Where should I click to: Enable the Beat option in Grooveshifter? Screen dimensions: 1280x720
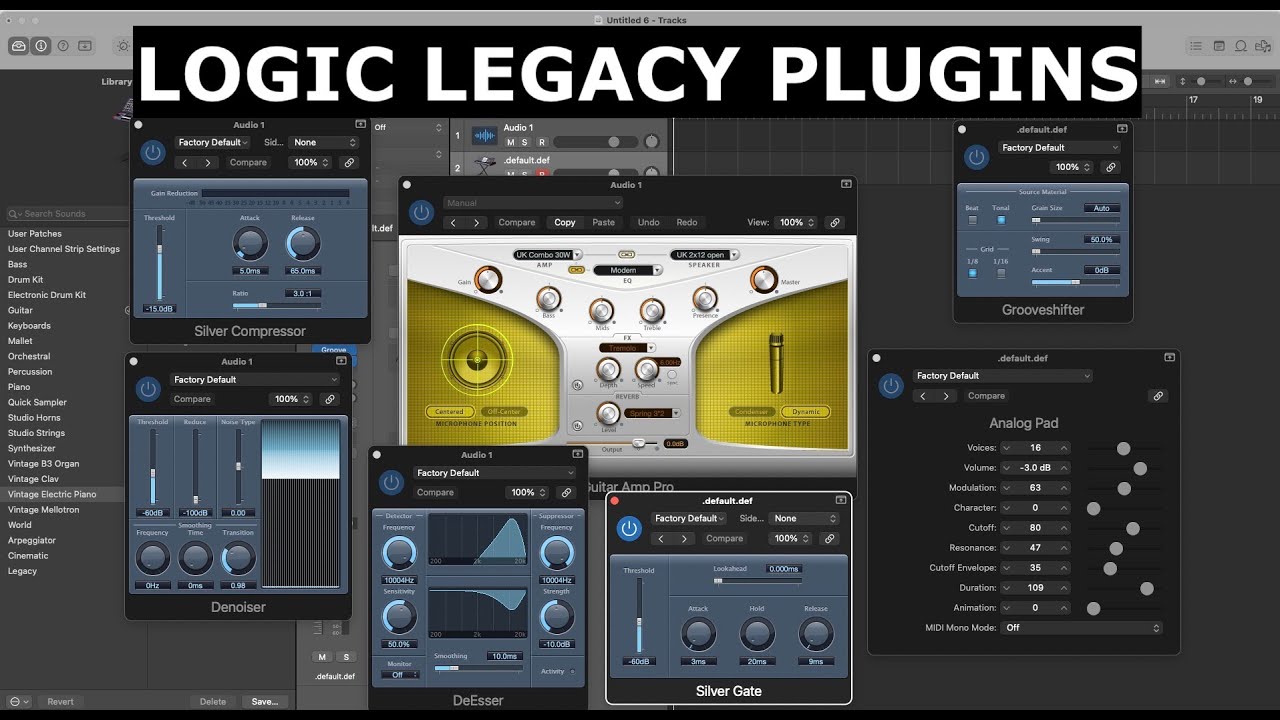click(972, 220)
